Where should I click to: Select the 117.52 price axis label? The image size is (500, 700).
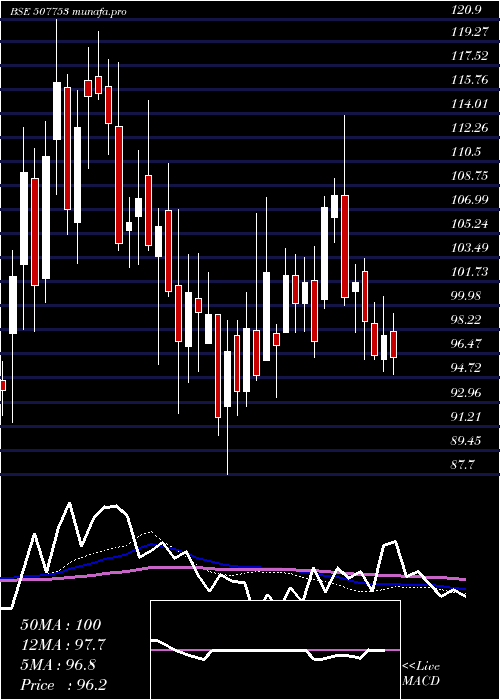tap(469, 56)
